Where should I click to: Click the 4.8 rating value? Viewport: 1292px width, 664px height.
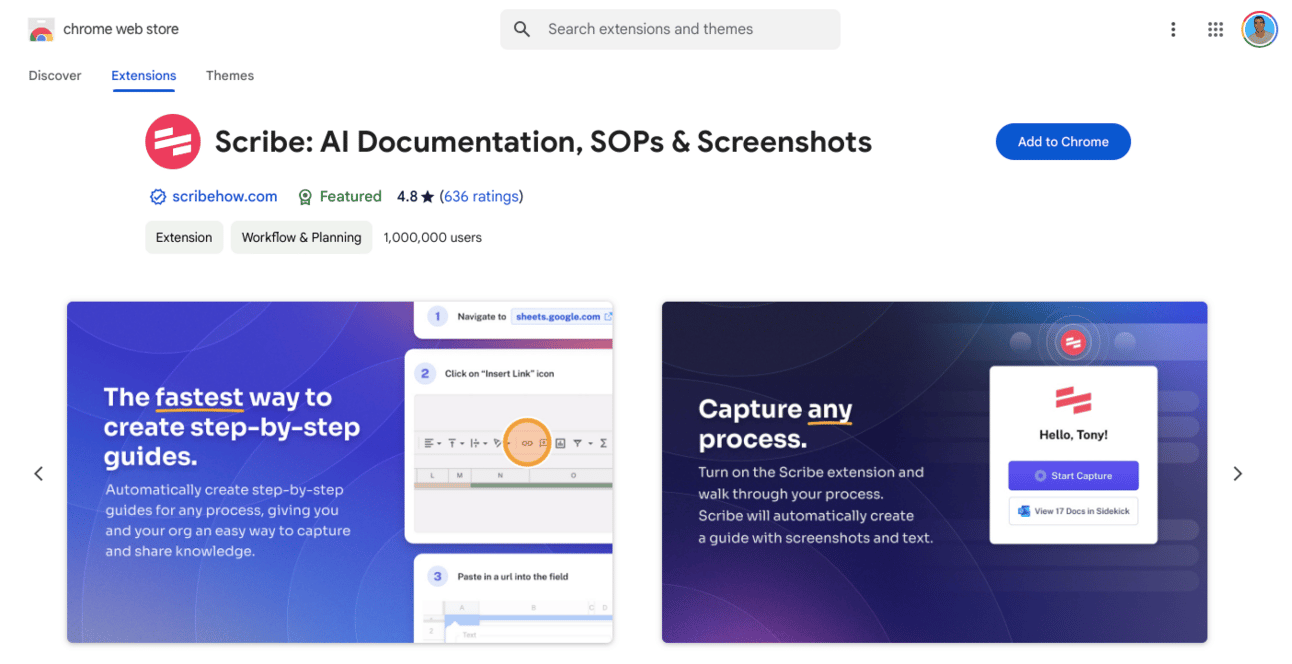407,197
